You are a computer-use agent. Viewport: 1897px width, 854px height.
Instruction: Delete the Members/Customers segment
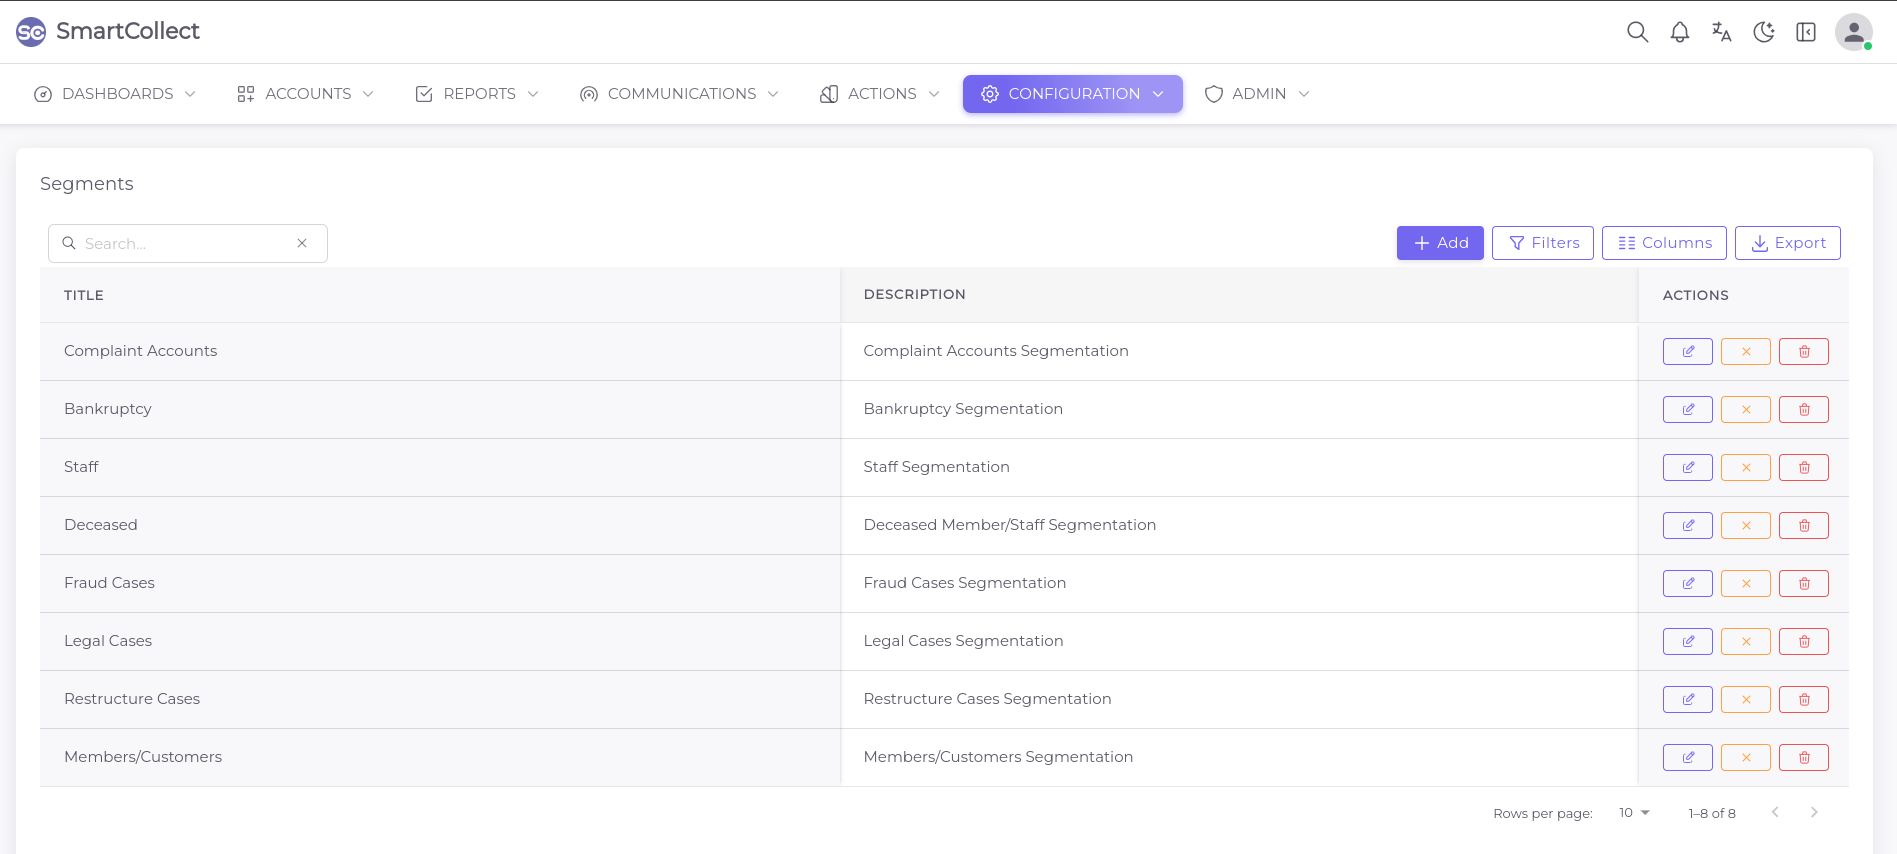click(x=1803, y=758)
